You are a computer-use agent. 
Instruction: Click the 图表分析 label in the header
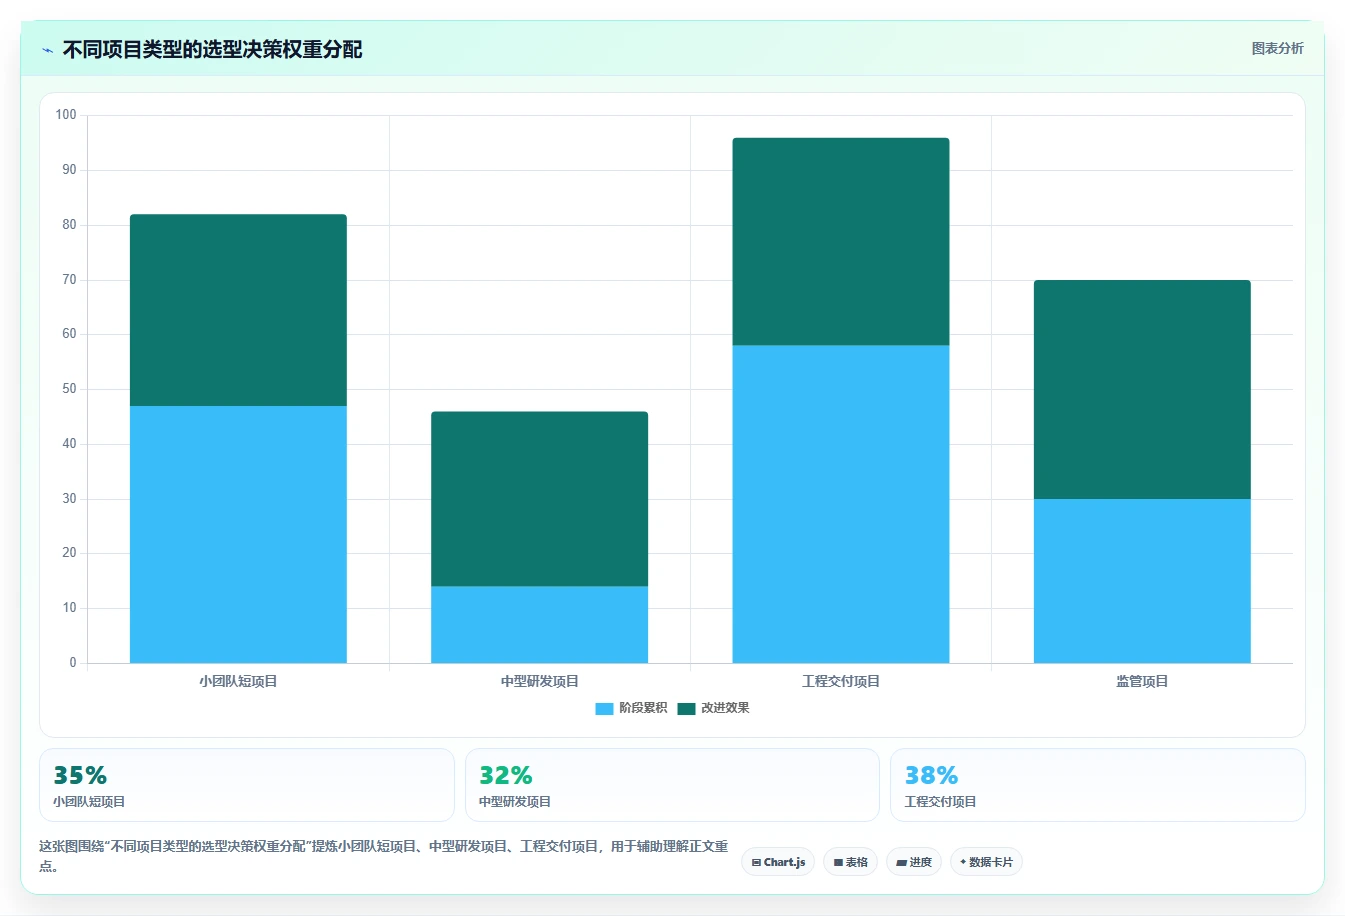pyautogui.click(x=1277, y=48)
